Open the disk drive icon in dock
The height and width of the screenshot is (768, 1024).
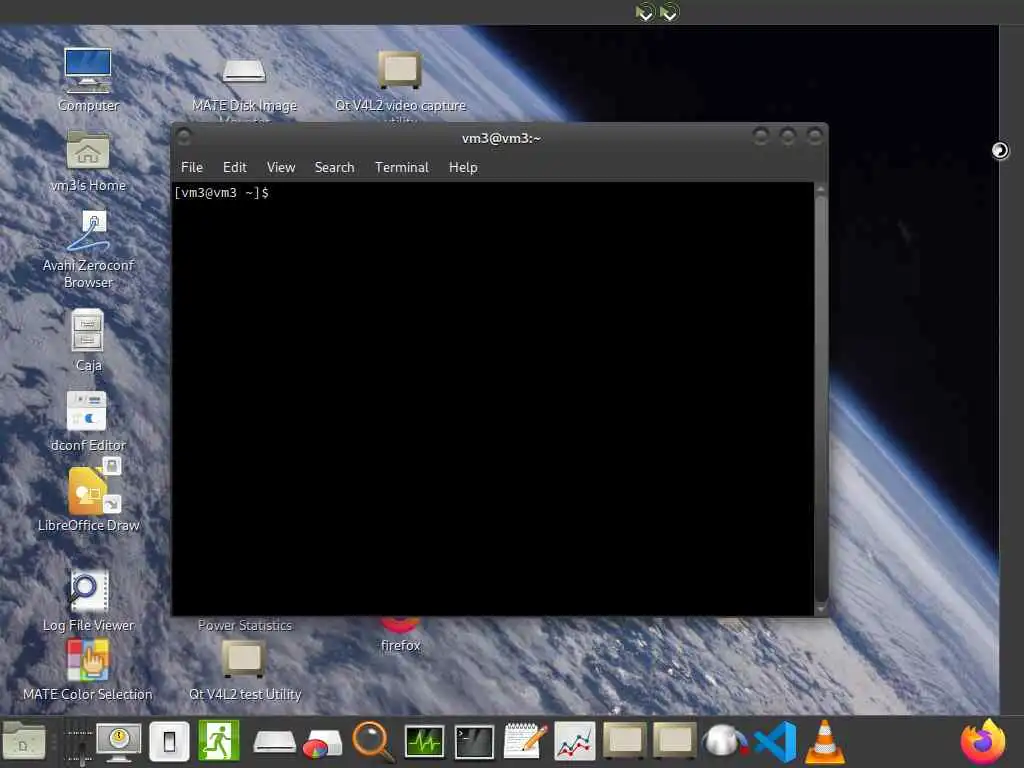pos(274,743)
